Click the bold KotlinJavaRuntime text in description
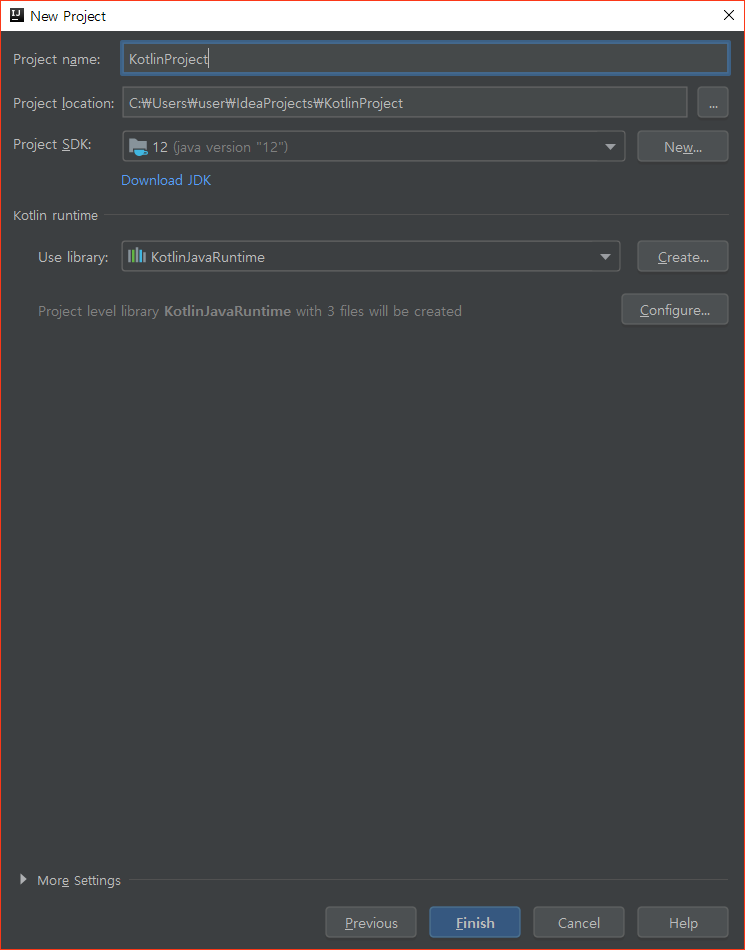 228,311
